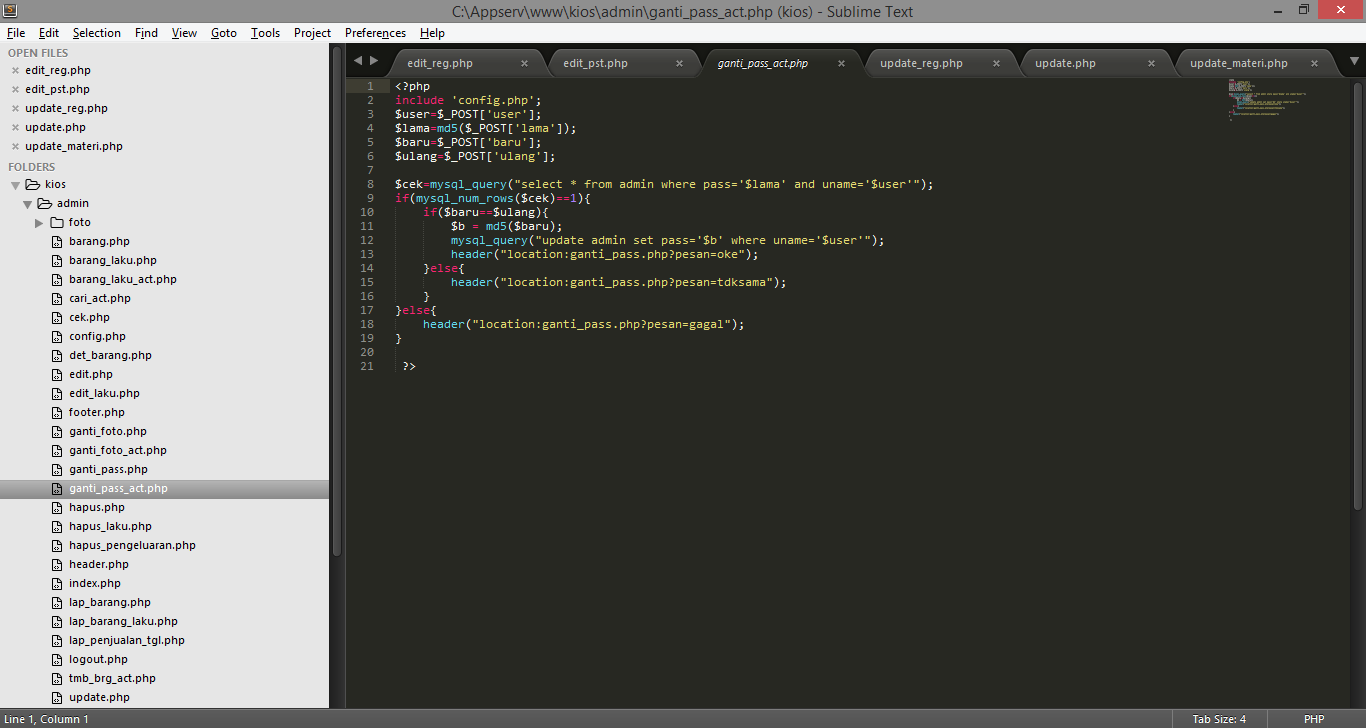Open the Selection menu
Viewport: 1366px width, 728px height.
(97, 33)
